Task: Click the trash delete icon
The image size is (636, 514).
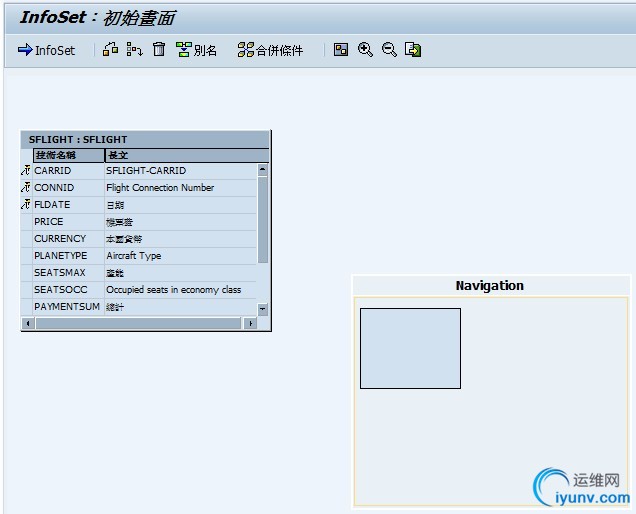Action: tap(159, 49)
